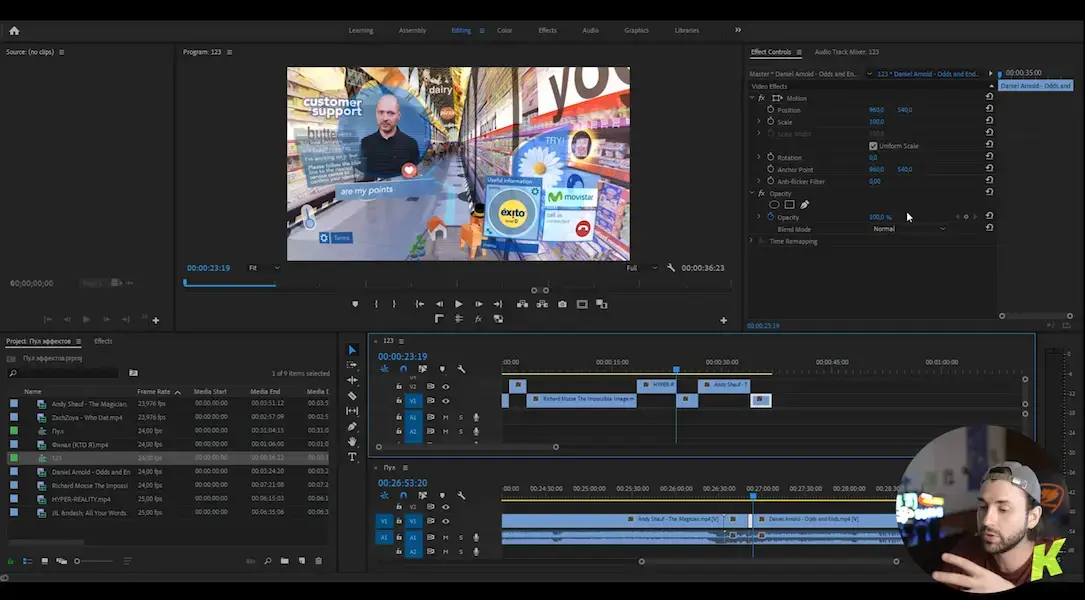Screen dimensions: 1085x600
Task: Collapse the Motion effect section
Action: (752, 98)
